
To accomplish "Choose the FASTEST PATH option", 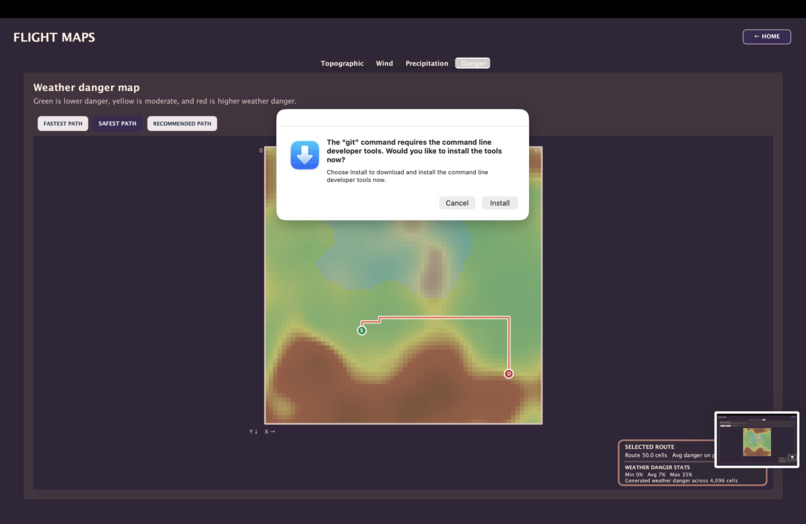I will click(63, 123).
